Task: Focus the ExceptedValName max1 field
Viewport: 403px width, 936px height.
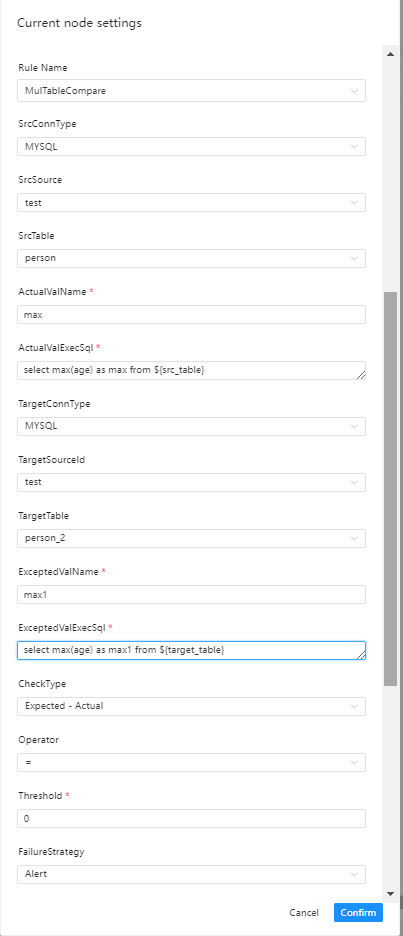Action: 191,595
